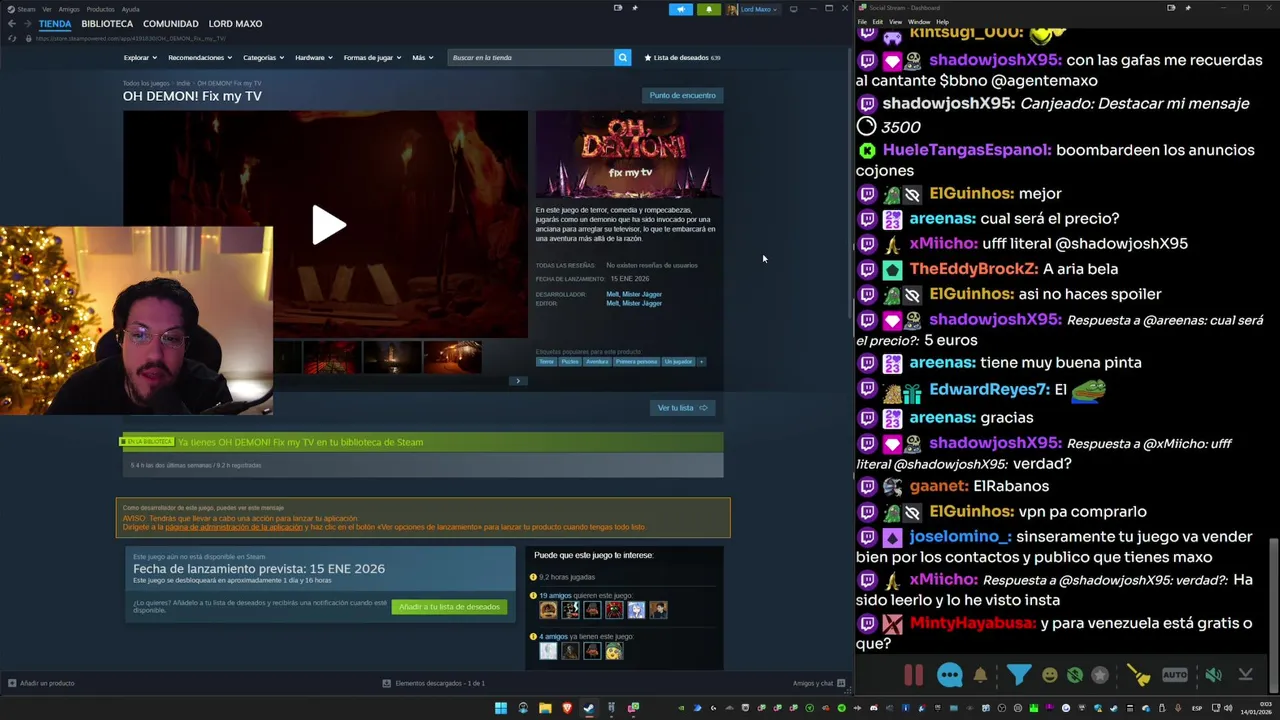Clear chat with the yellow broom icon

point(1138,675)
